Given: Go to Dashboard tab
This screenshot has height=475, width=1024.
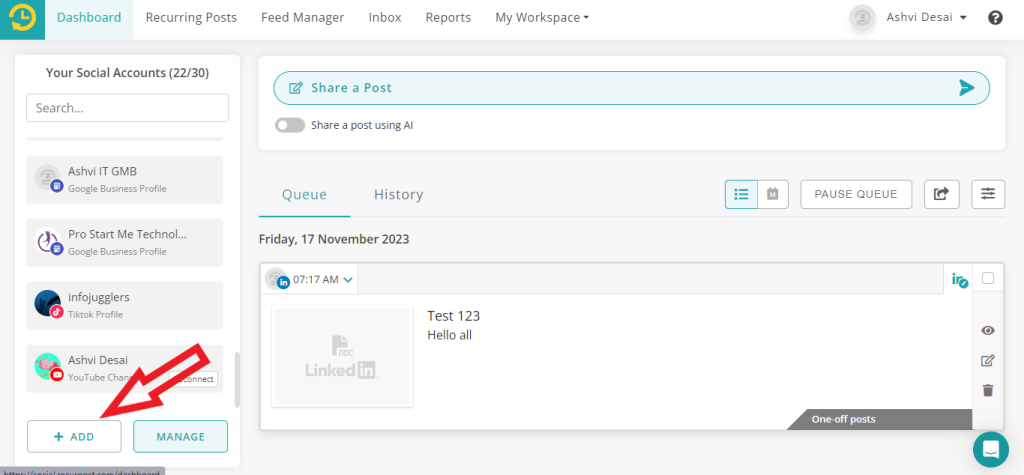Looking at the screenshot, I should (x=89, y=18).
